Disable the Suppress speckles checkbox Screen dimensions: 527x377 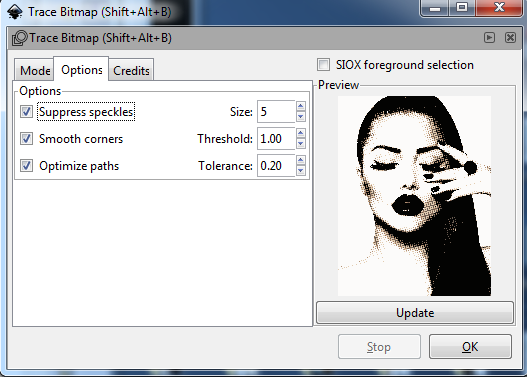(x=26, y=112)
